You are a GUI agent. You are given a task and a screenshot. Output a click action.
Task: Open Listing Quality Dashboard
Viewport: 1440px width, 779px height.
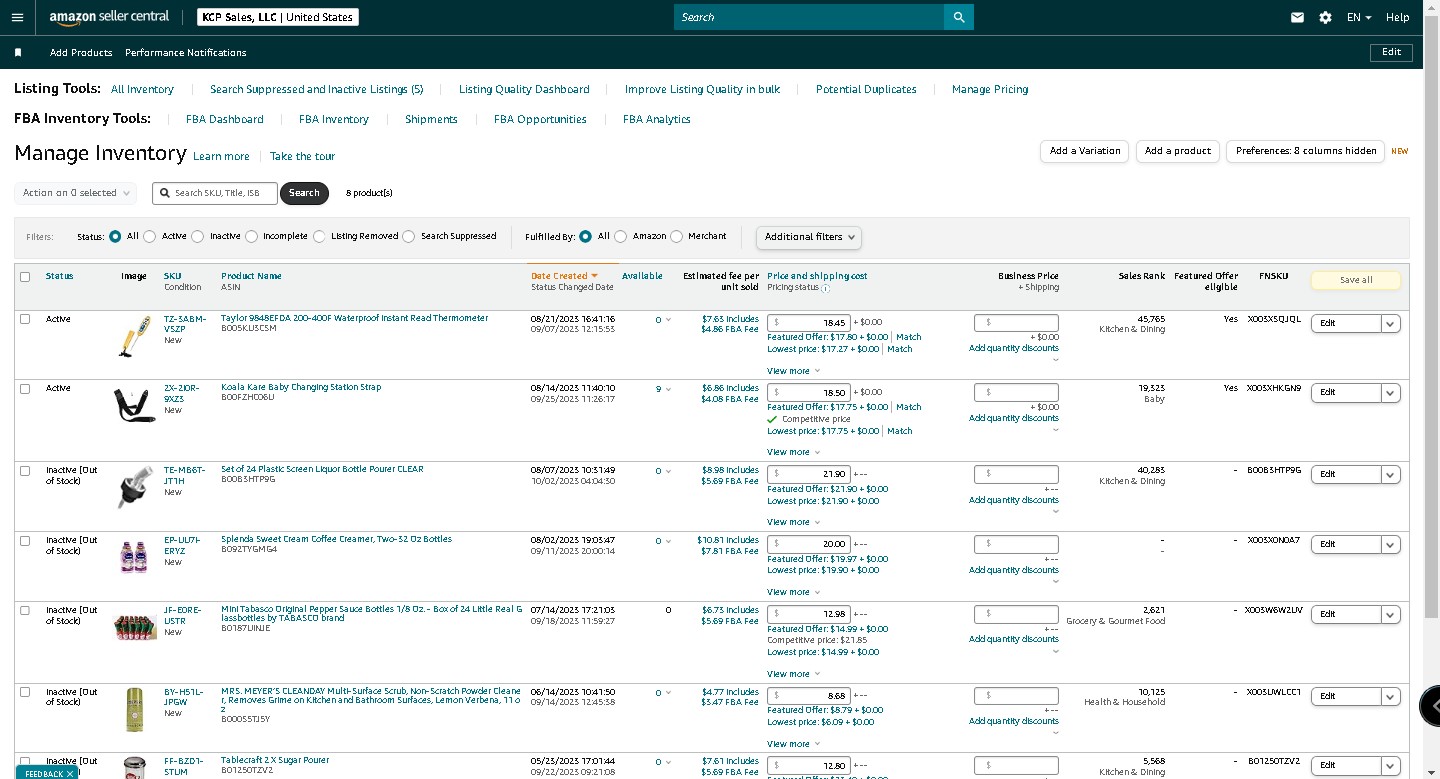pos(524,89)
